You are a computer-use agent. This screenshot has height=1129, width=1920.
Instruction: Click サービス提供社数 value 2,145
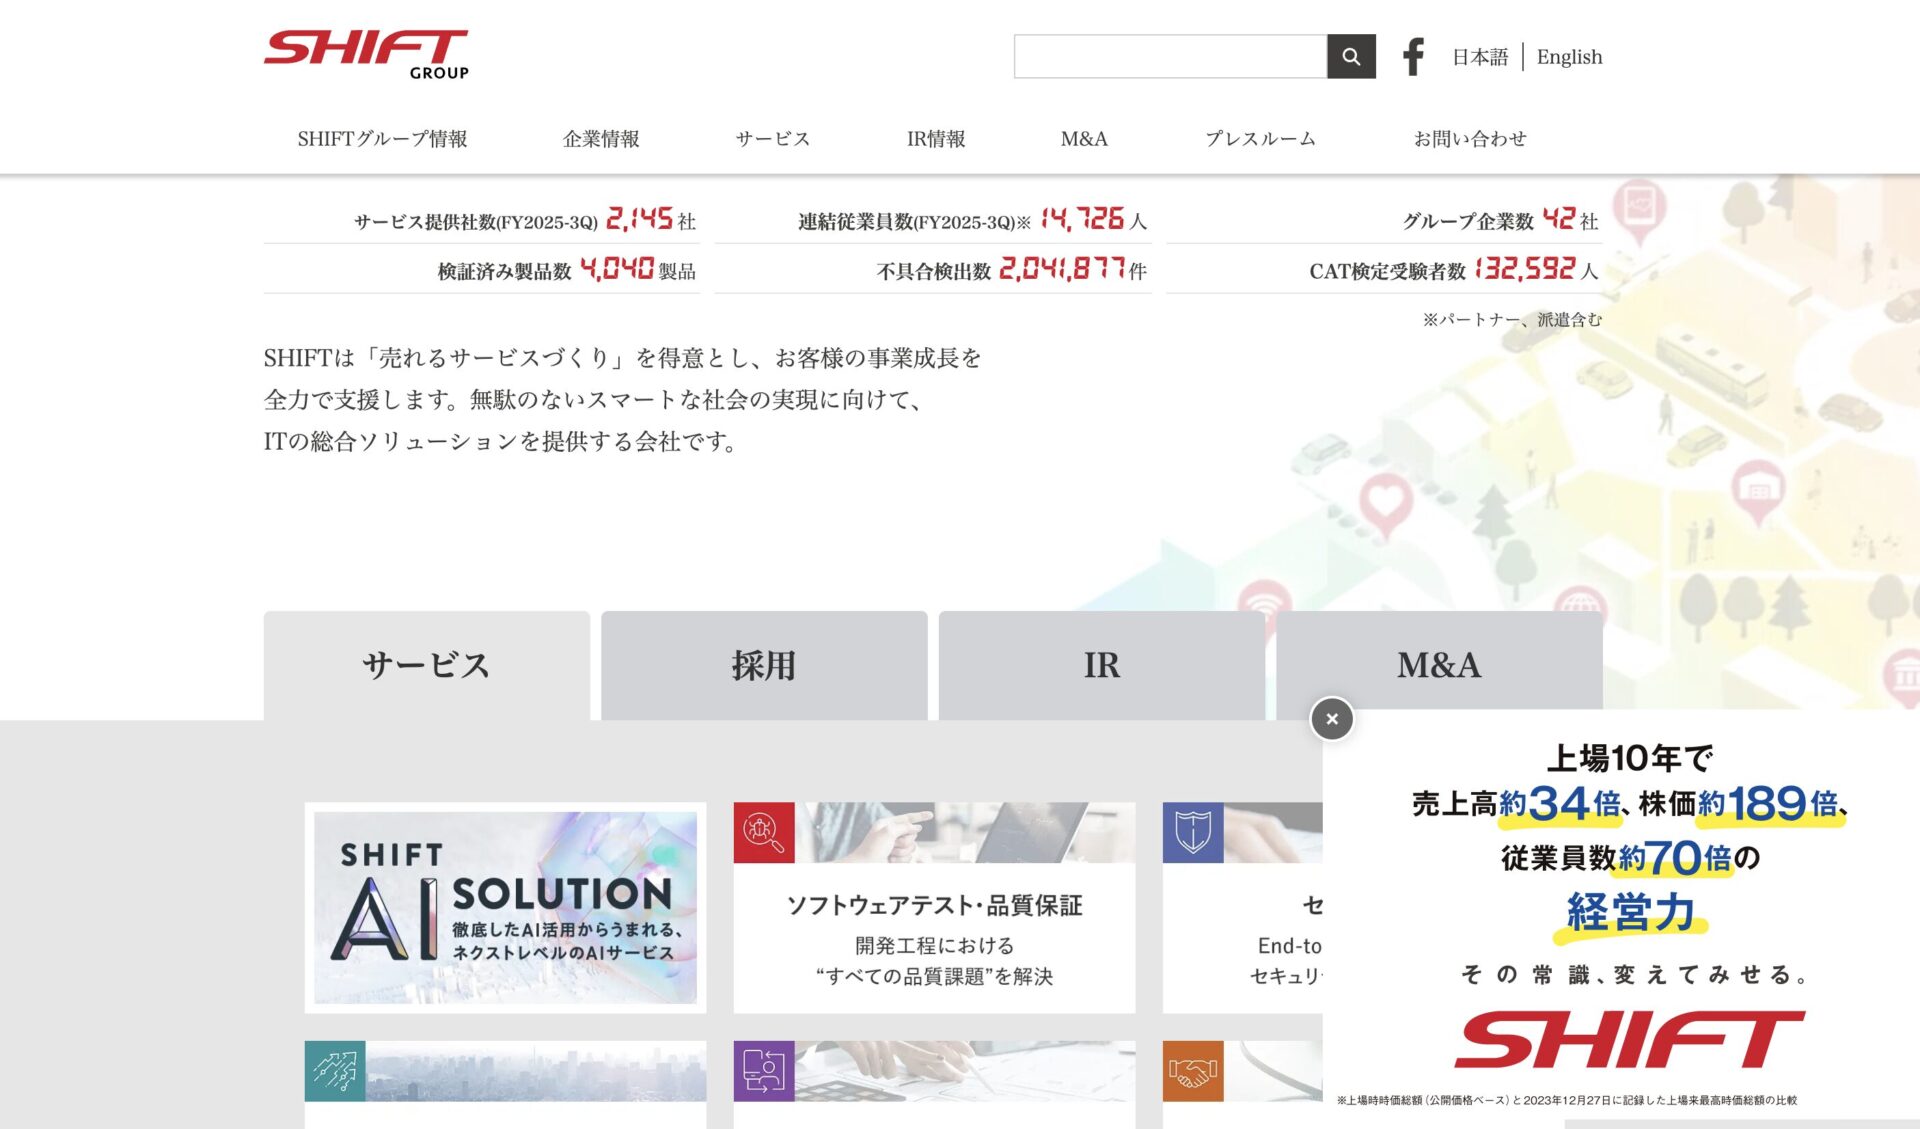point(639,219)
